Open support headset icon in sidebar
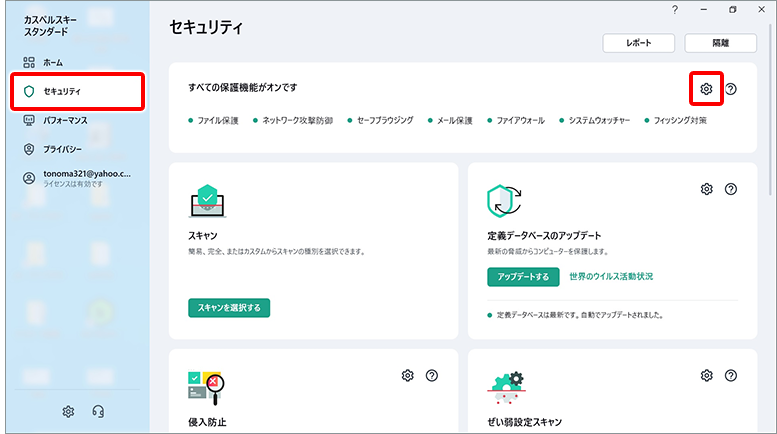The image size is (777, 434). pyautogui.click(x=98, y=412)
